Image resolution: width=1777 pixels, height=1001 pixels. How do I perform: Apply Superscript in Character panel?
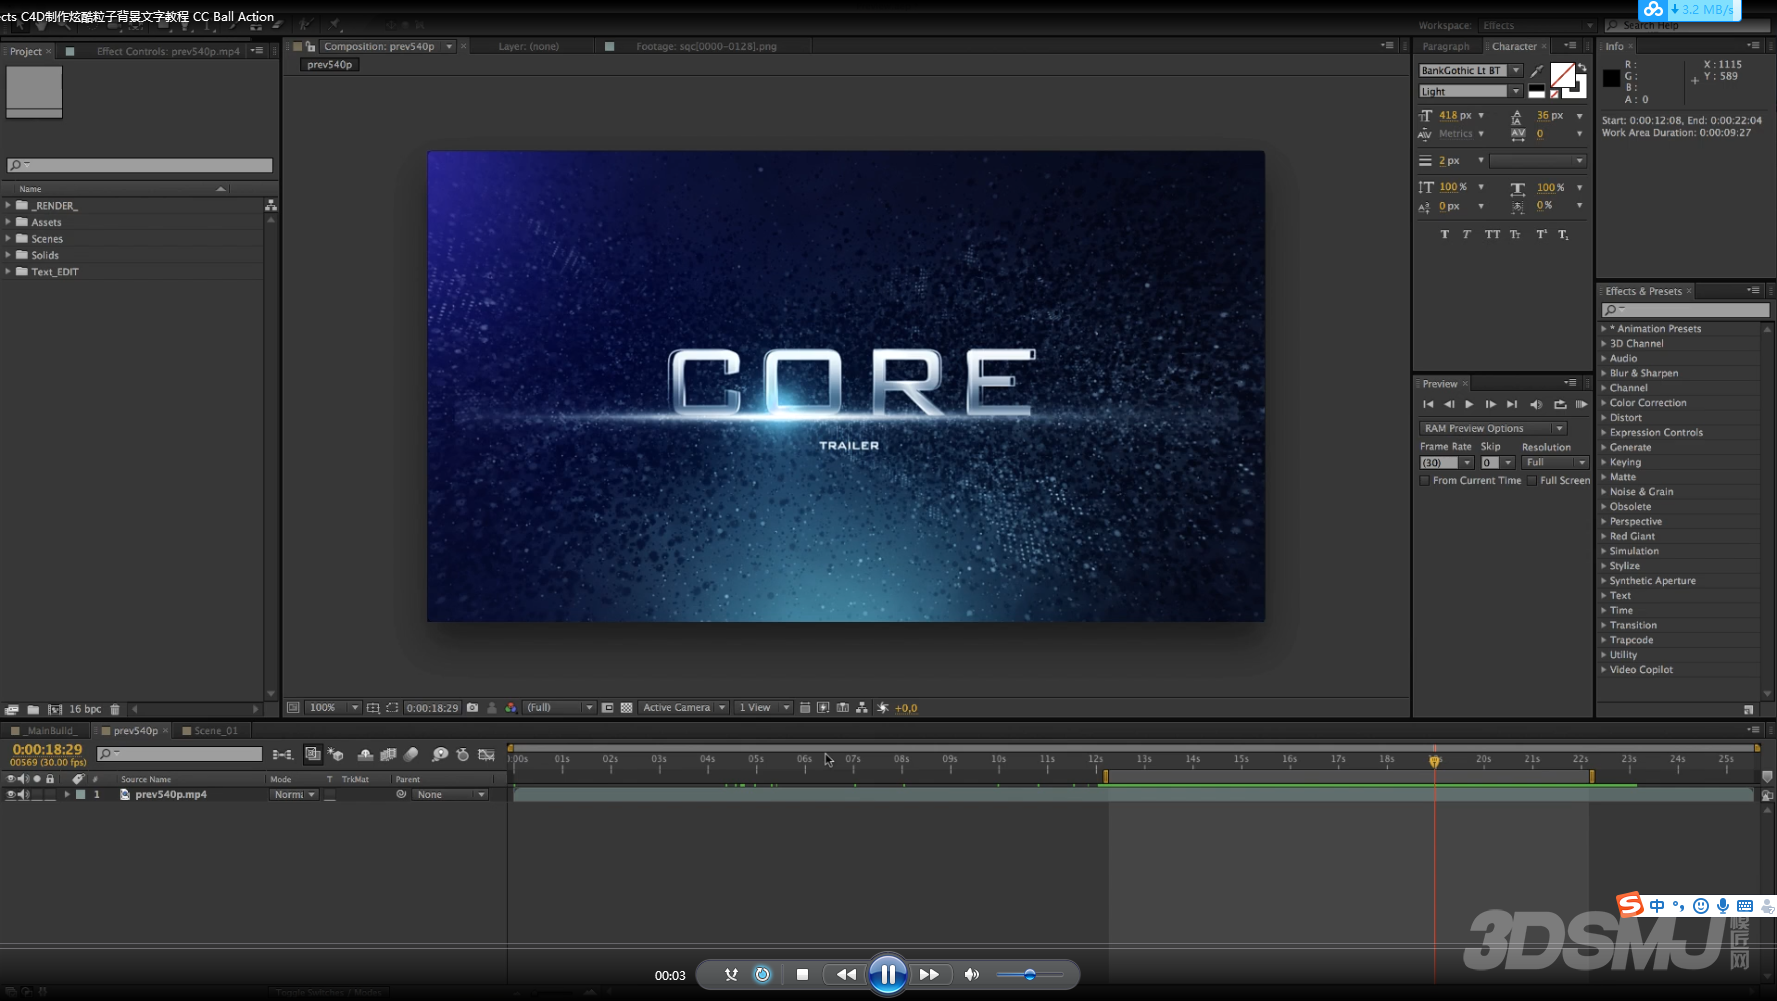(x=1541, y=234)
